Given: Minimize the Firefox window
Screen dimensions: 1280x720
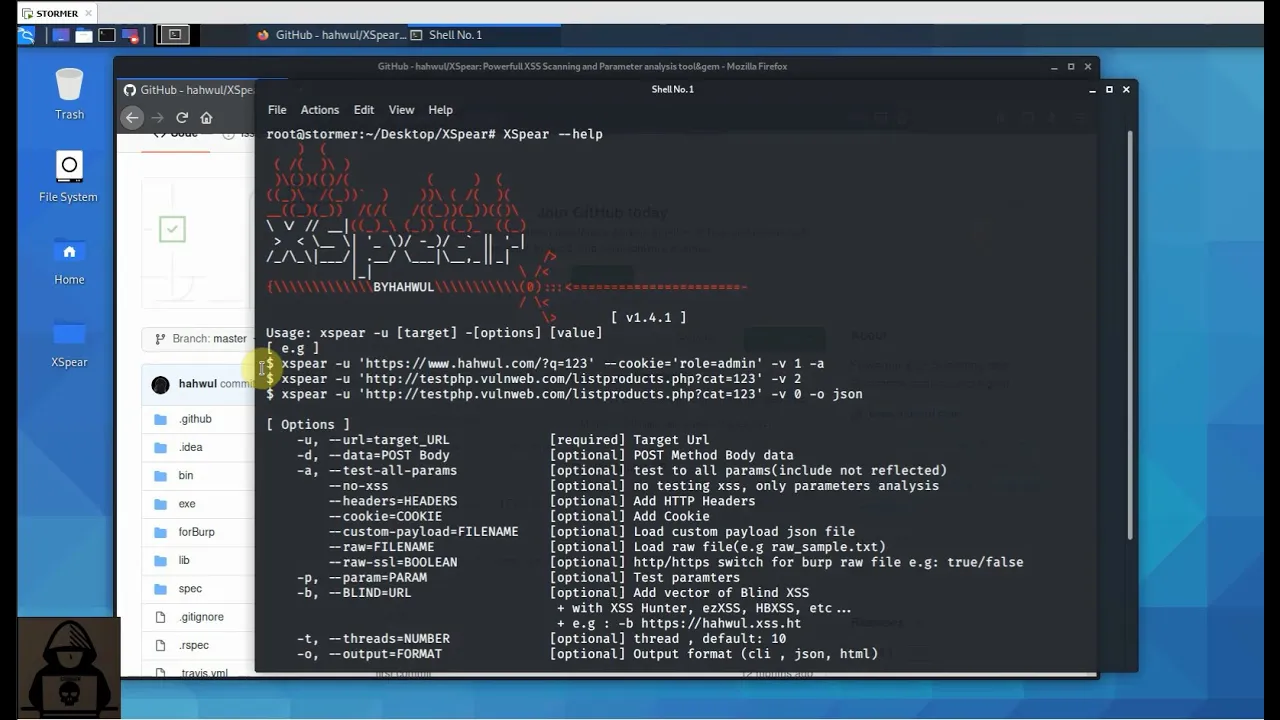Looking at the screenshot, I should [1054, 67].
